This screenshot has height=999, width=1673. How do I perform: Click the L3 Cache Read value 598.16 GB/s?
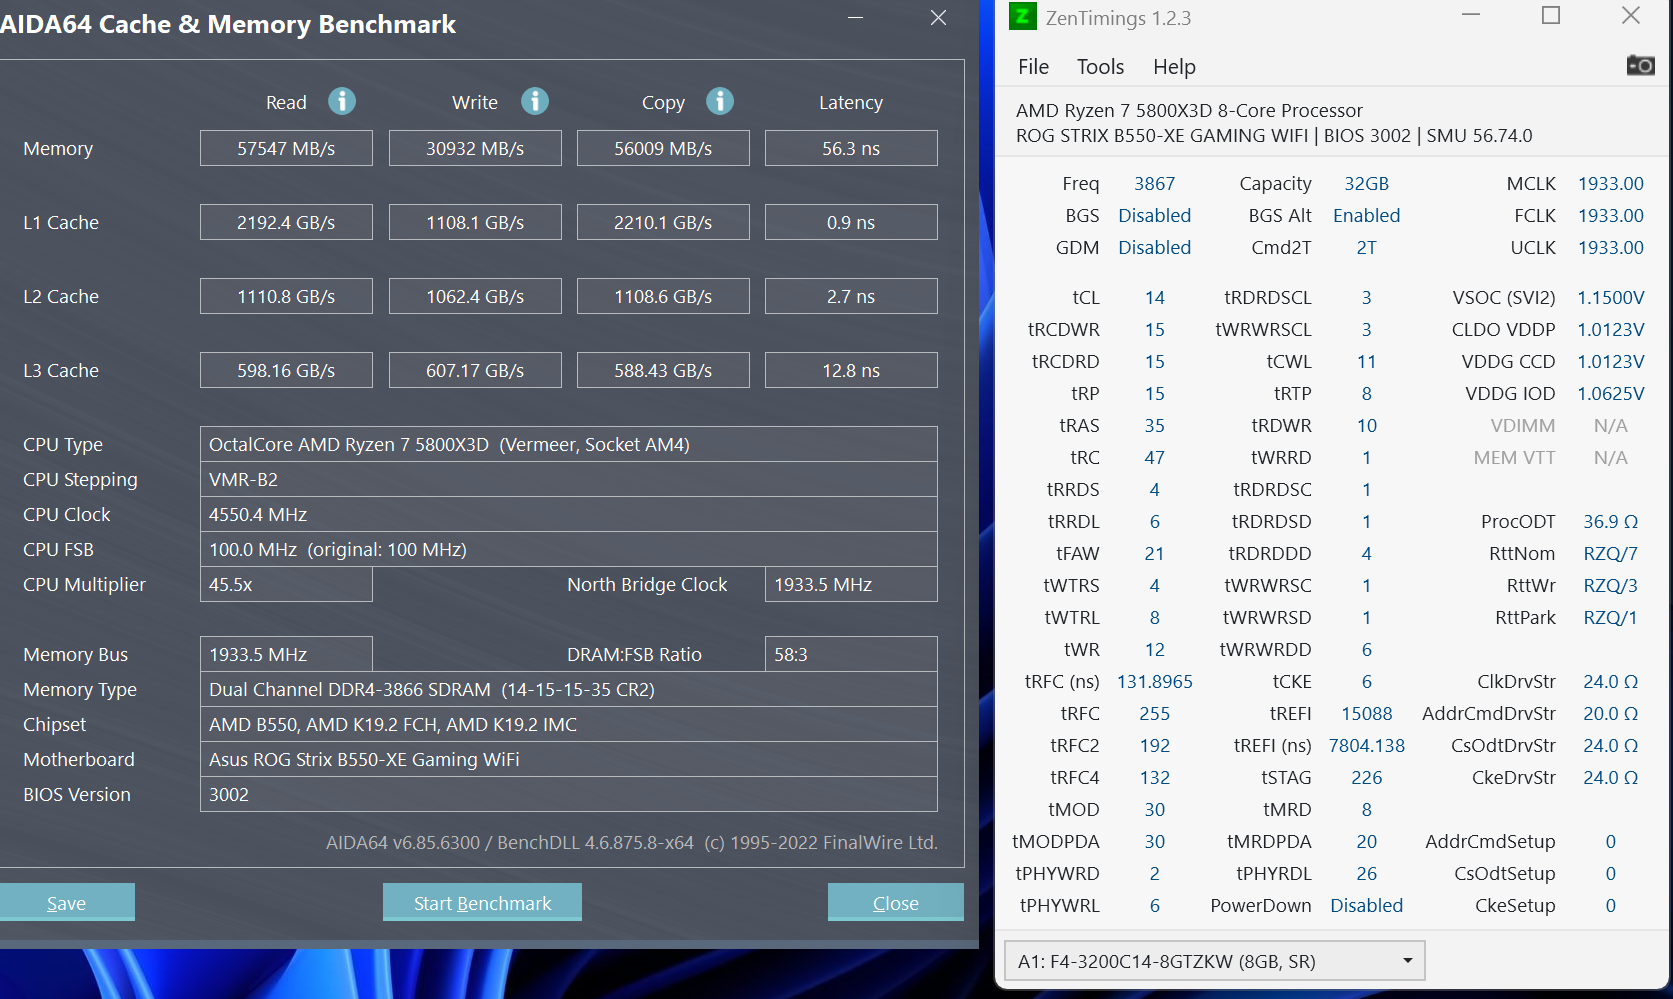pyautogui.click(x=286, y=370)
